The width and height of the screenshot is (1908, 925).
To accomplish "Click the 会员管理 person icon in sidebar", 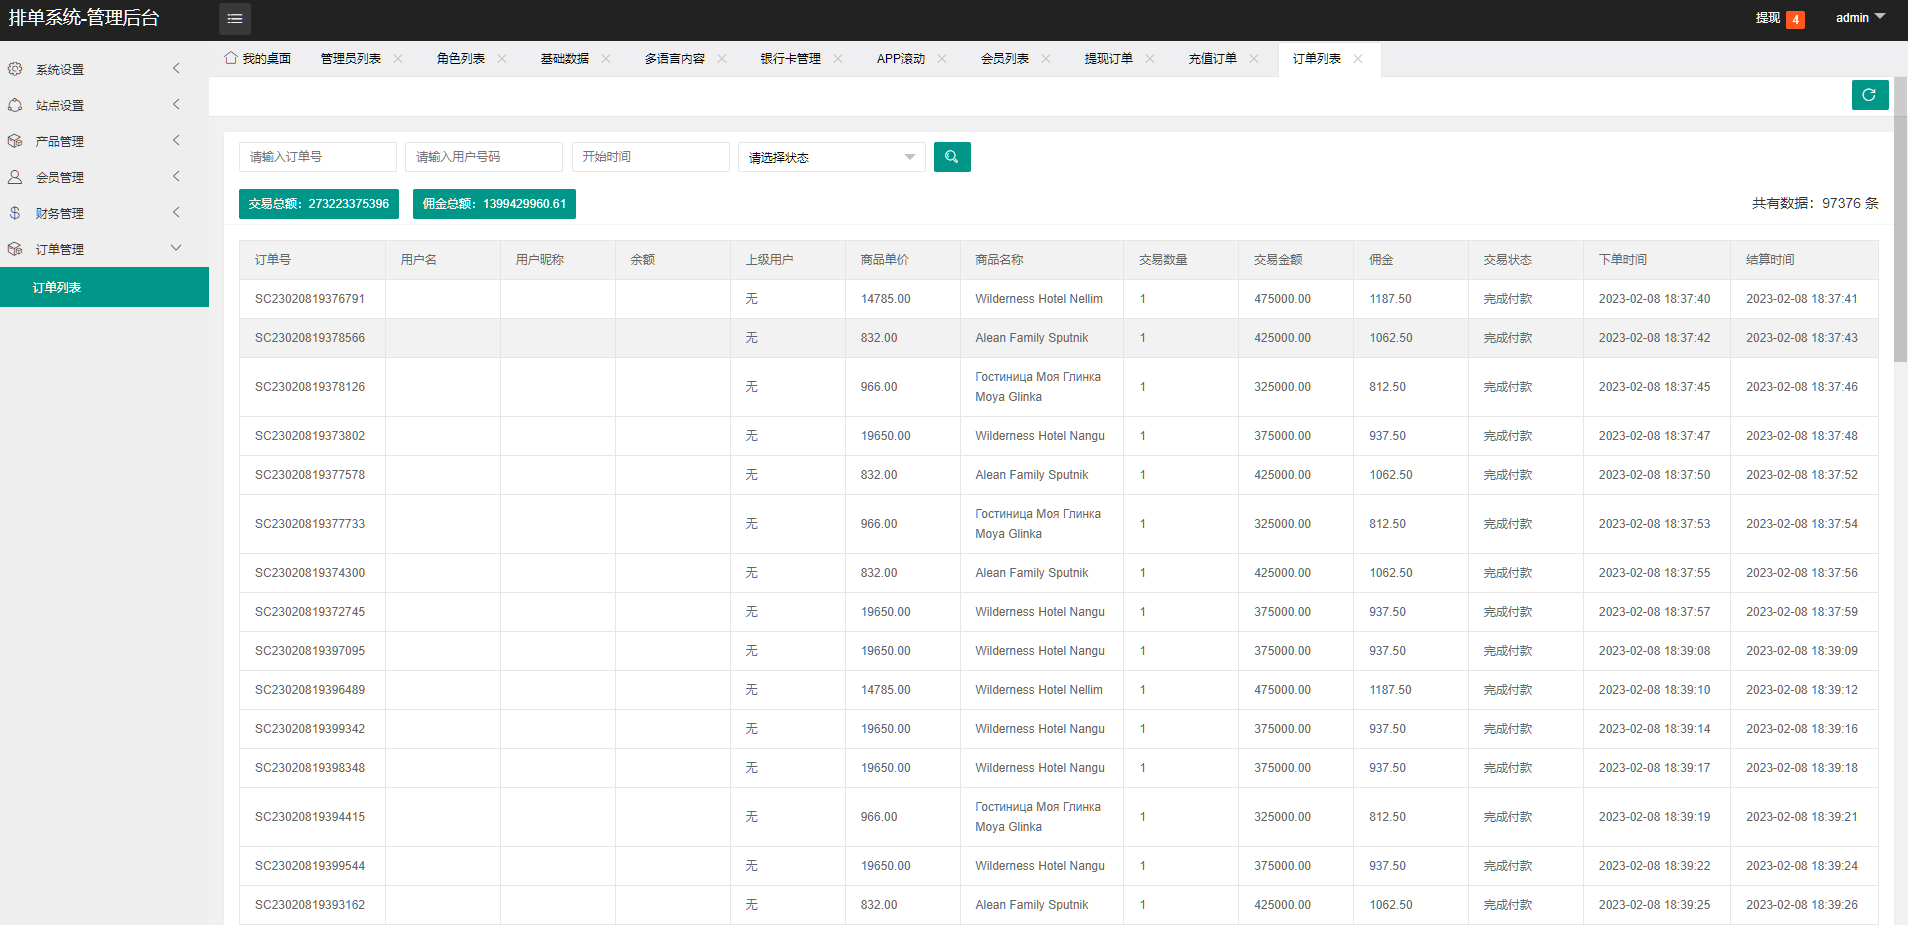I will tap(15, 176).
